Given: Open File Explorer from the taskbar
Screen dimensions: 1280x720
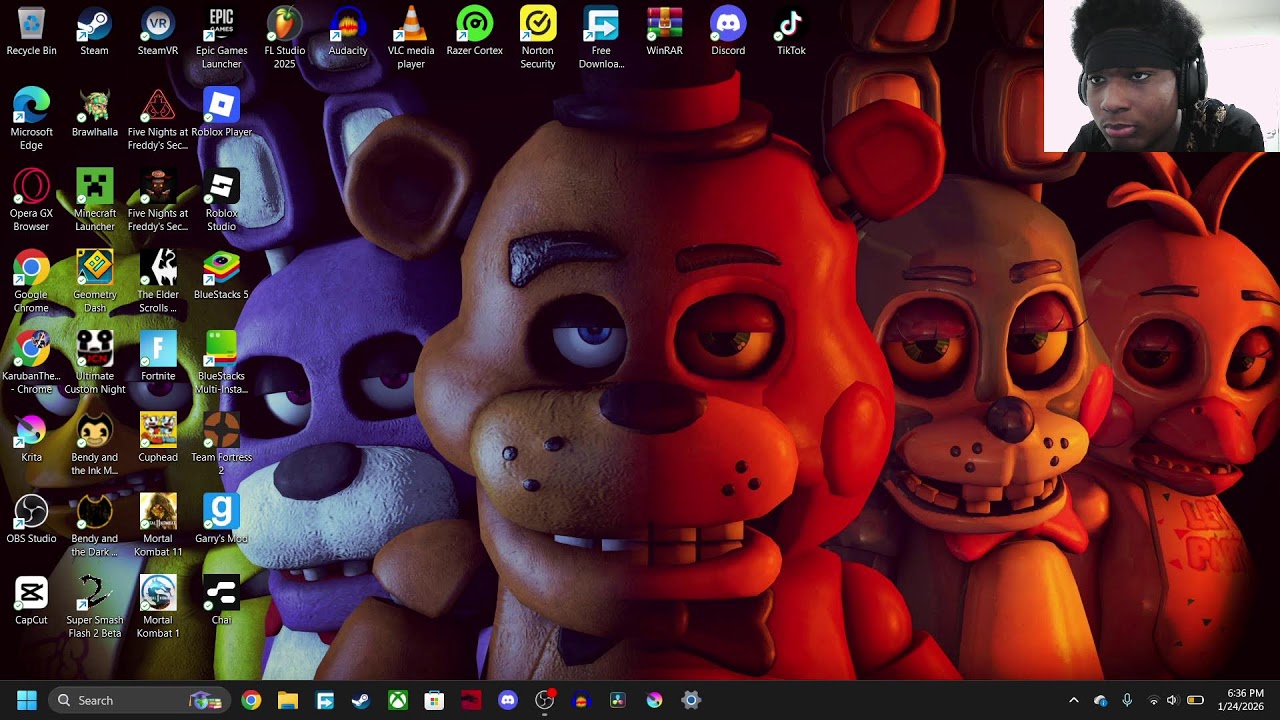Looking at the screenshot, I should coord(288,700).
